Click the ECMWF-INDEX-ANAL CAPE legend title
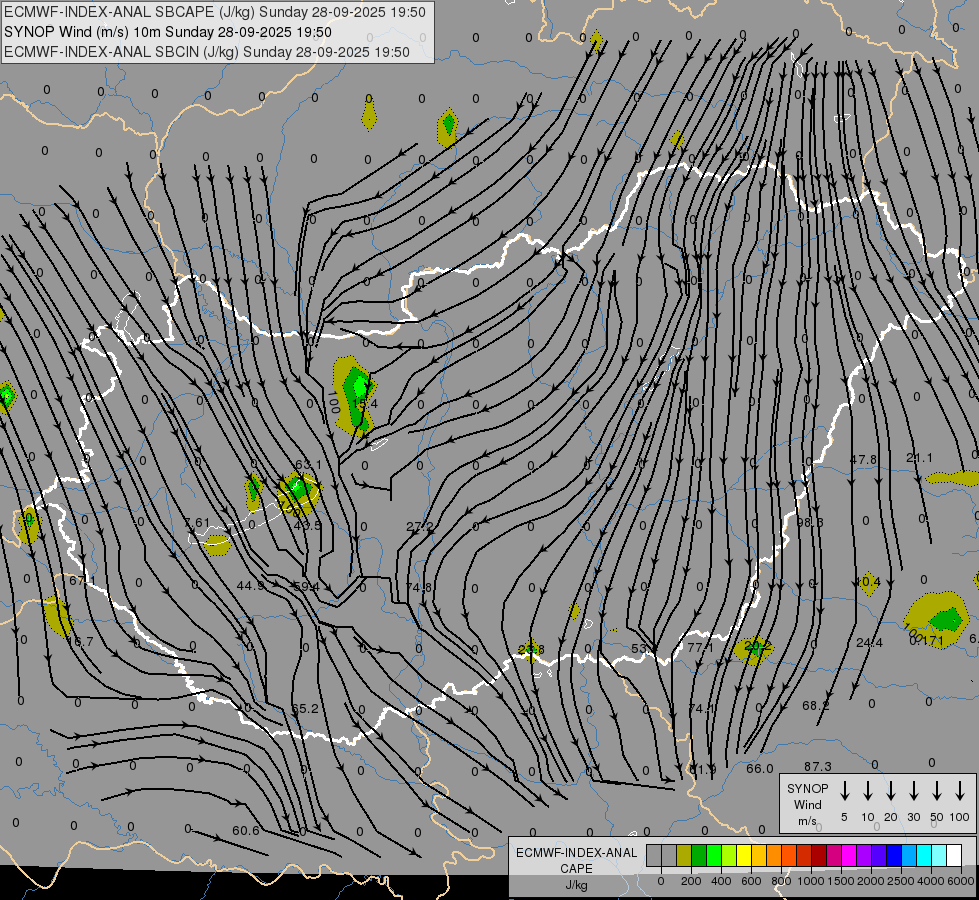 coord(576,861)
